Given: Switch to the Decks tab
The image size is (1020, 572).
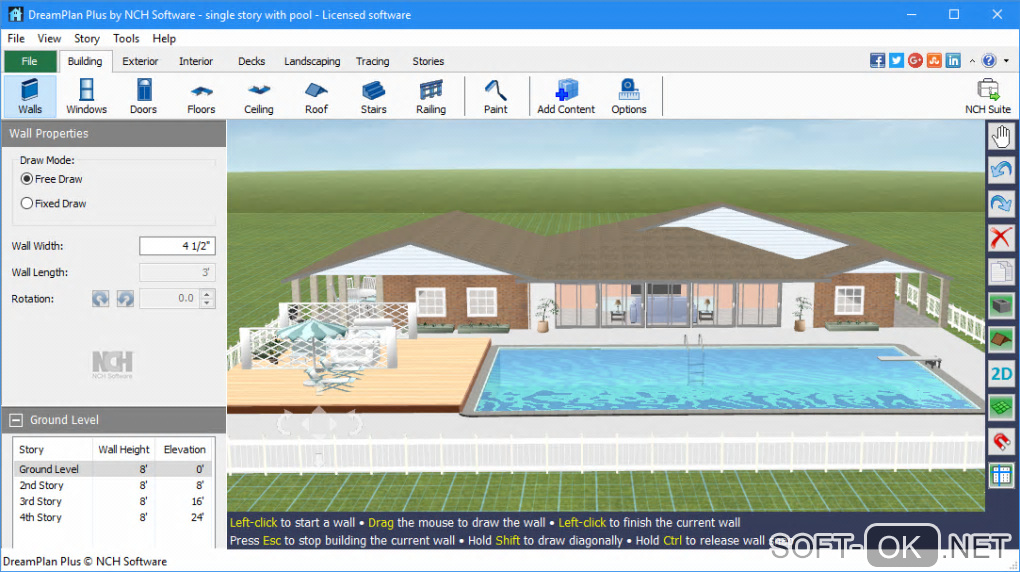Looking at the screenshot, I should click(251, 61).
